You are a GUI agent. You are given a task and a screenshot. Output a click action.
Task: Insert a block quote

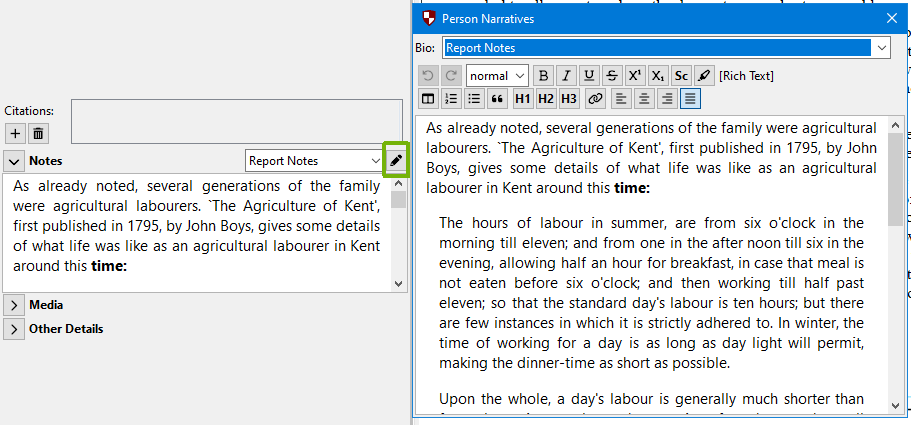(496, 98)
